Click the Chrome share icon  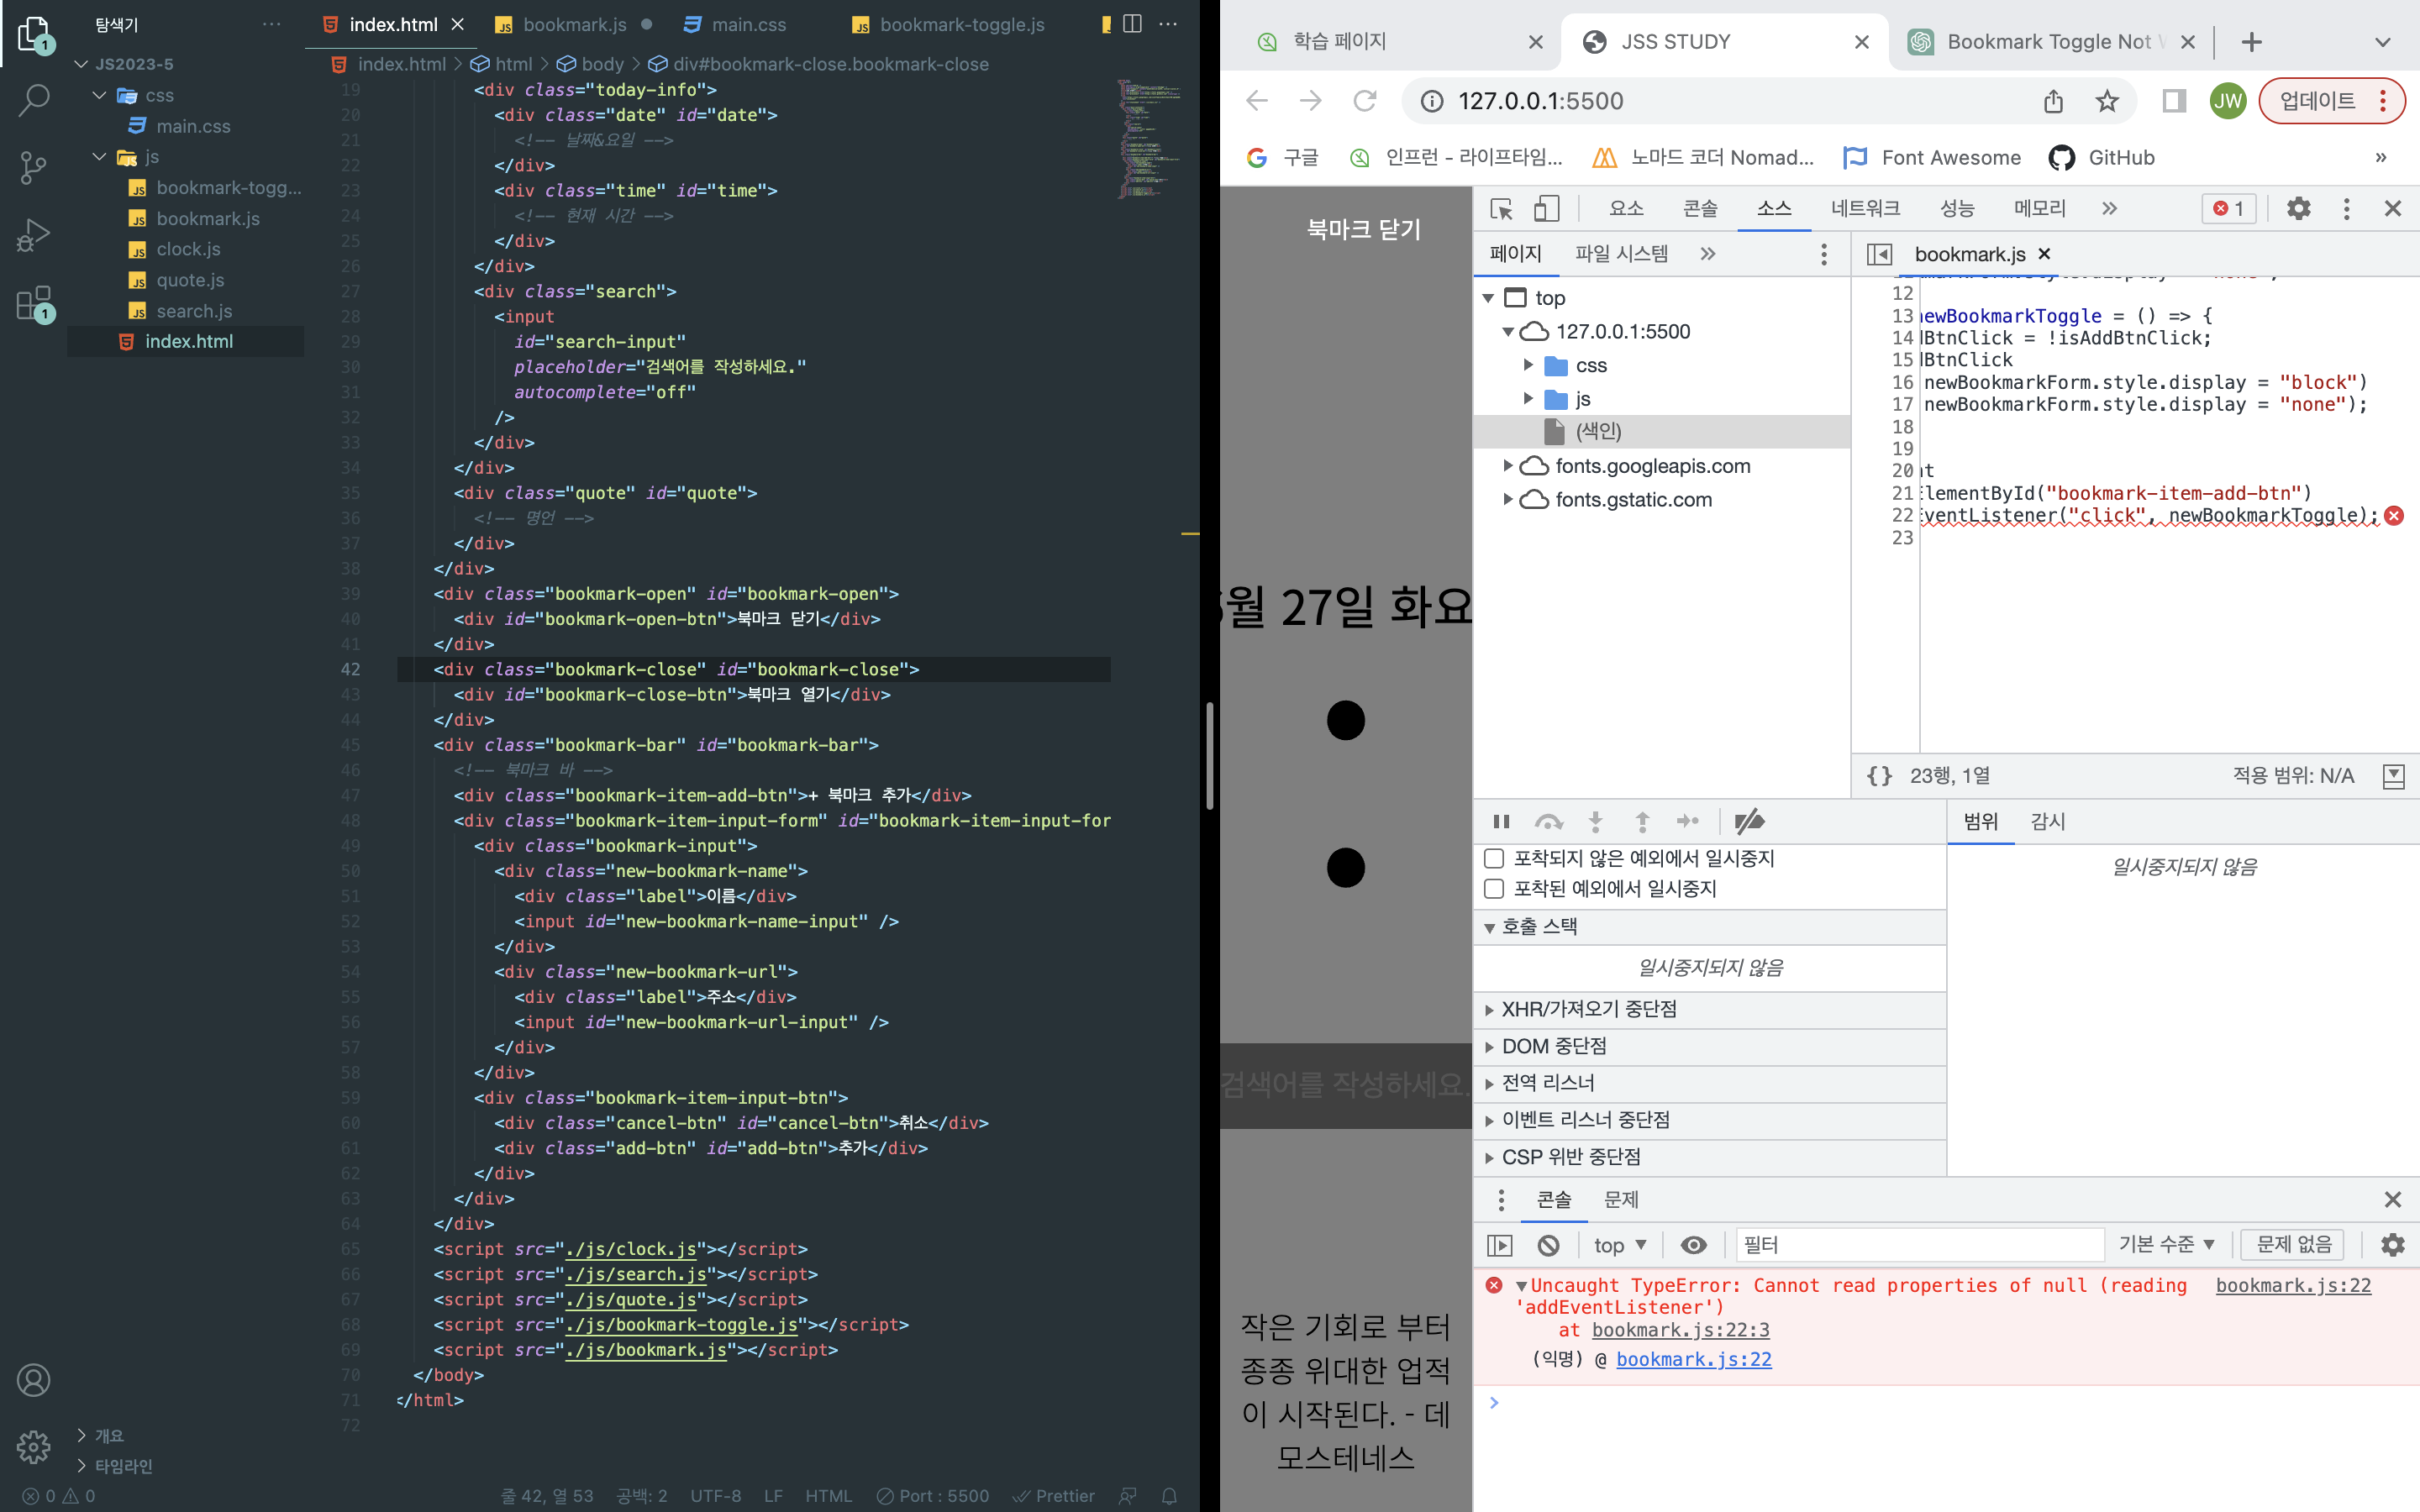(2053, 101)
